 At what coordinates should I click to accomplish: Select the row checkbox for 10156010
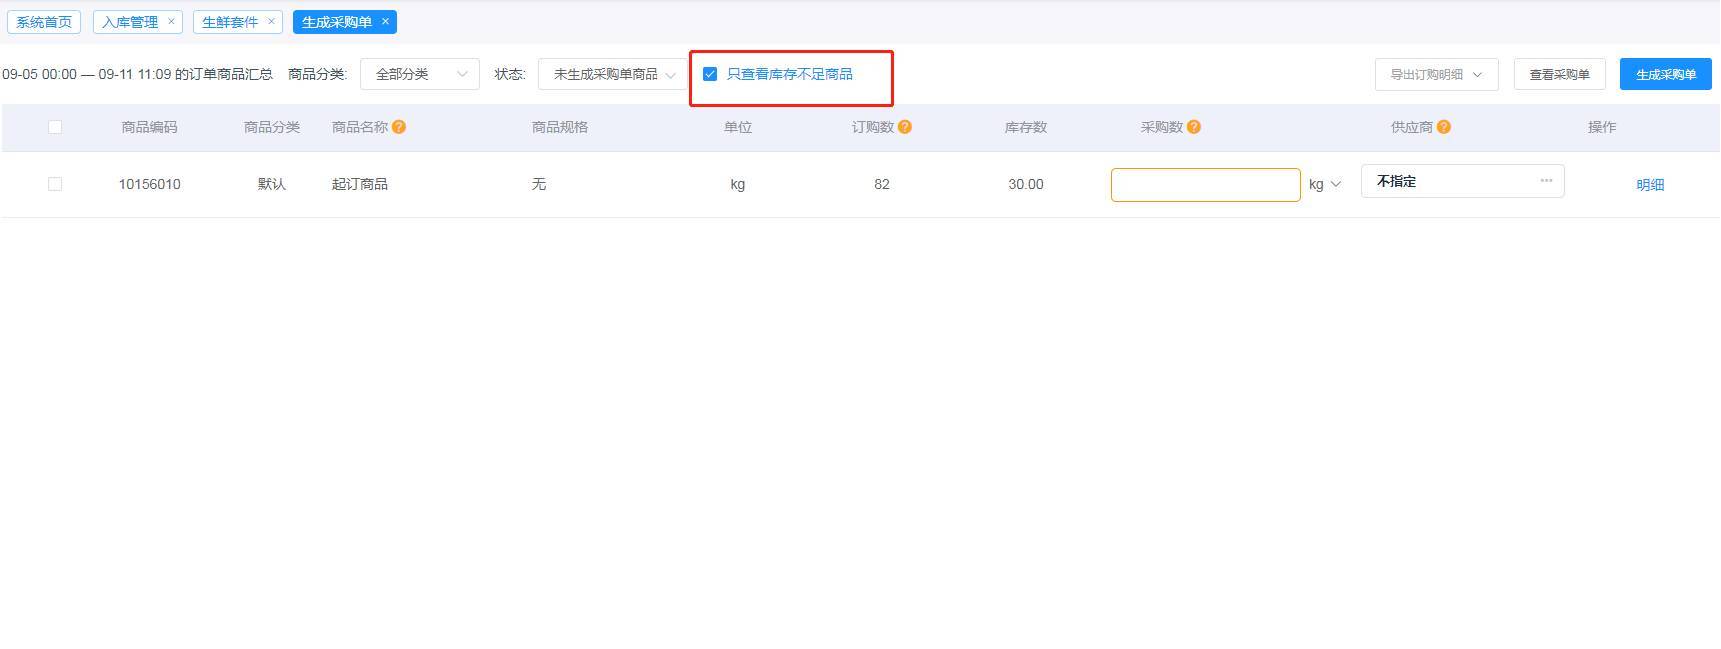[x=55, y=184]
